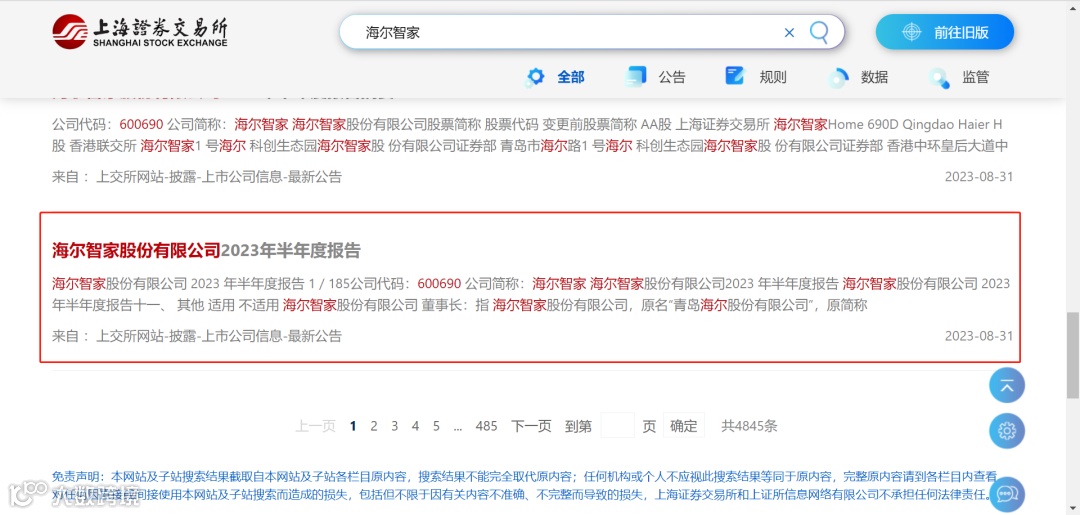Focus the page number jump input box

click(x=617, y=425)
